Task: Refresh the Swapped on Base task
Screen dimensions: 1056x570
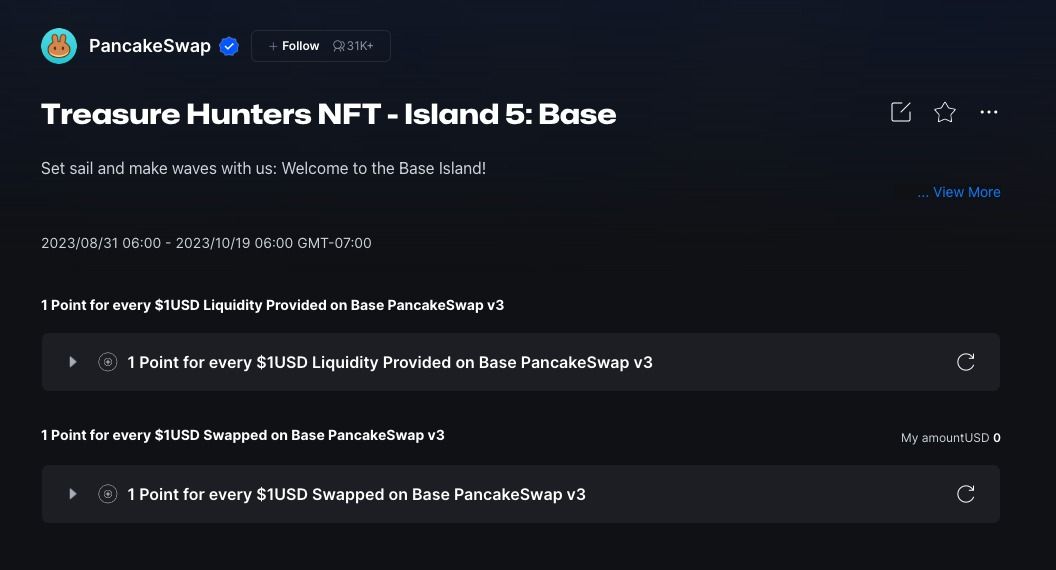Action: tap(965, 494)
